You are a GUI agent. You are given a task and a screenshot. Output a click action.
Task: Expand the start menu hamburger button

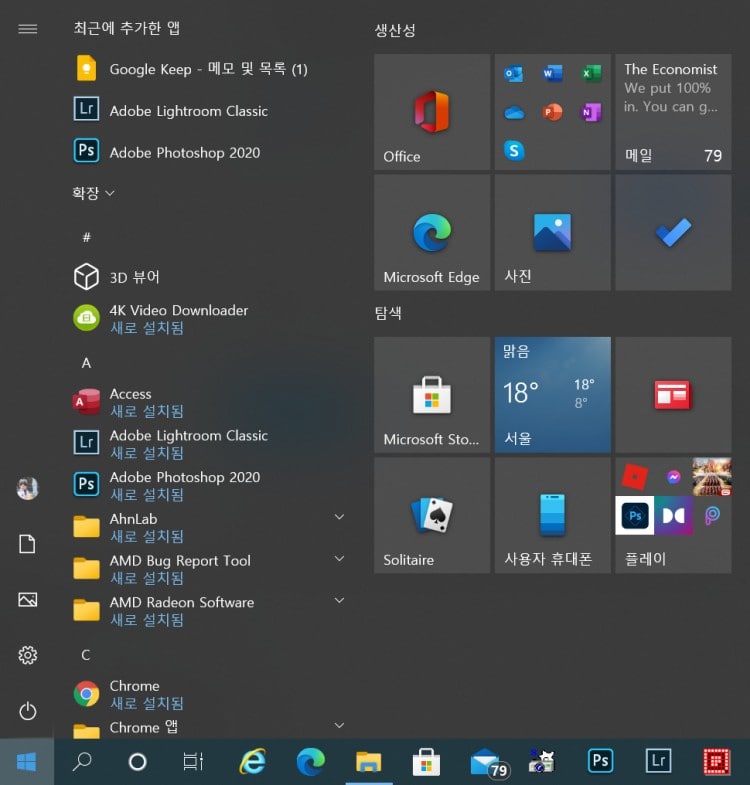coord(28,29)
